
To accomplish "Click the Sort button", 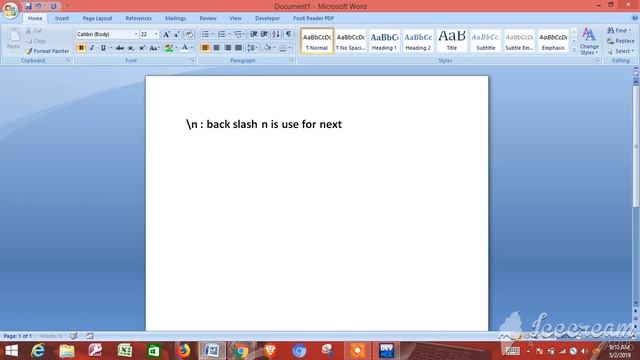I will (x=276, y=34).
